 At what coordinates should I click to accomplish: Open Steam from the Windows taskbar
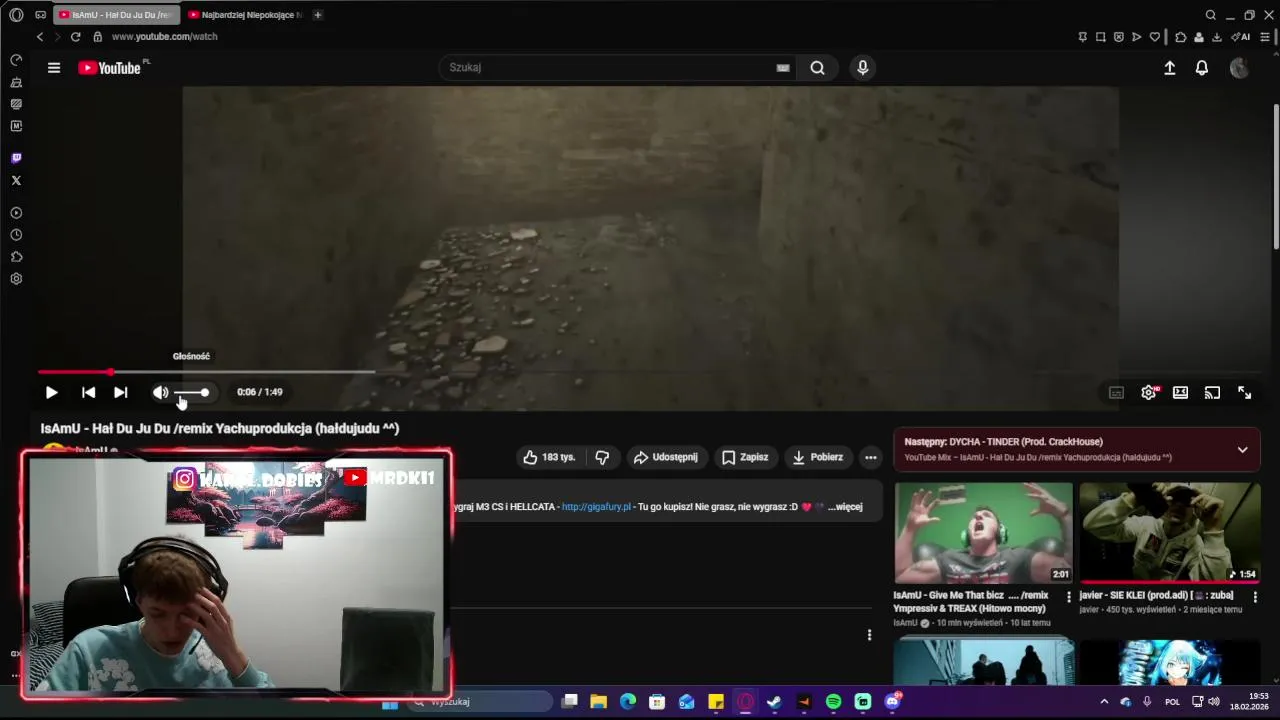774,702
